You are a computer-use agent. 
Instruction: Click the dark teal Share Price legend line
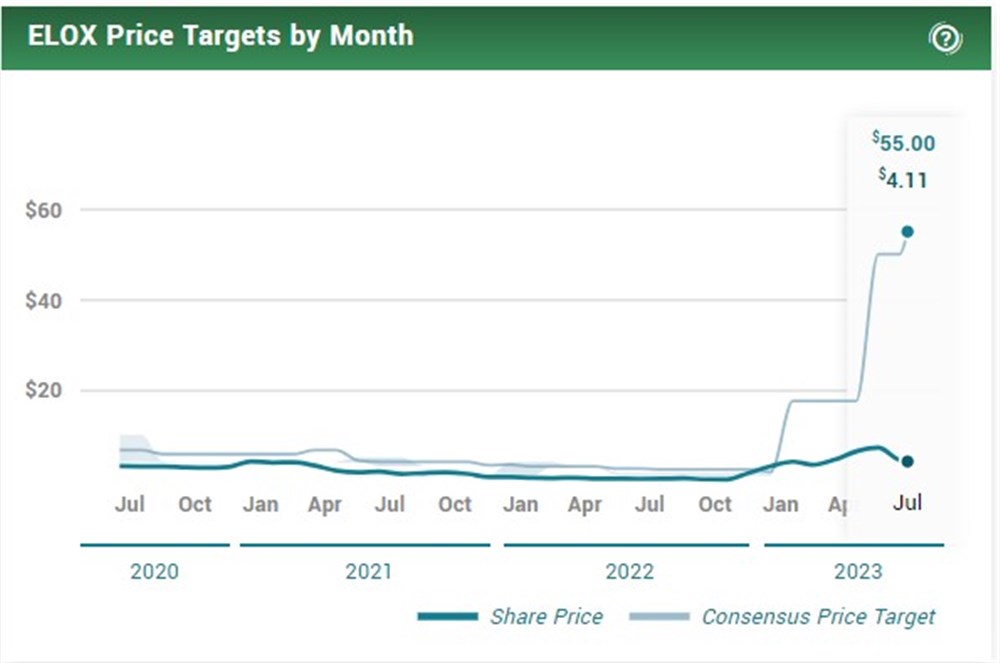[447, 616]
